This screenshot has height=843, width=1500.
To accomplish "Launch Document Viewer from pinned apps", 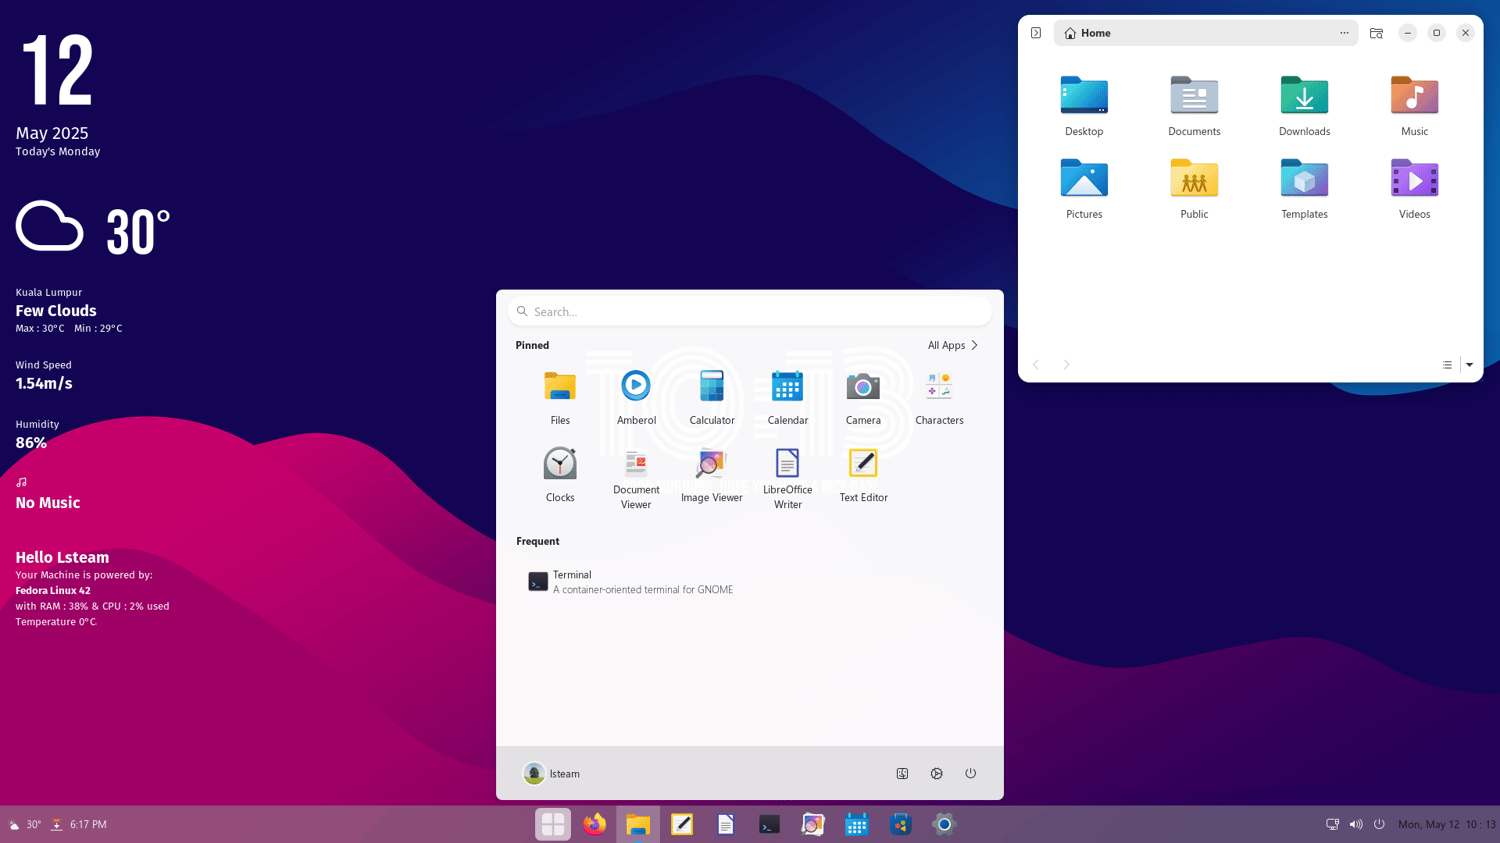I will point(636,479).
